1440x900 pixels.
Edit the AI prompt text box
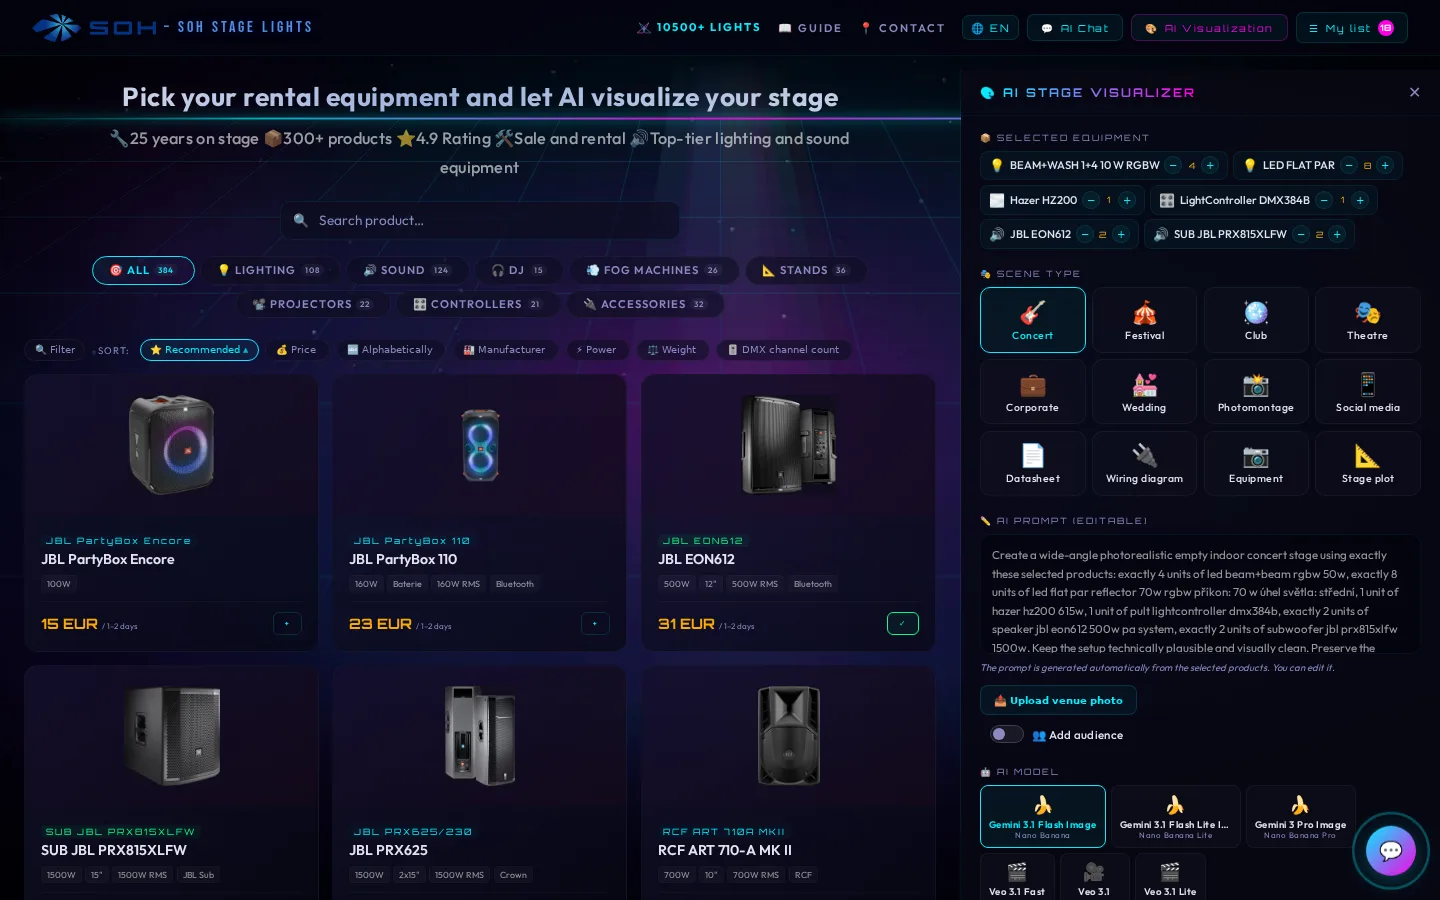(1200, 594)
